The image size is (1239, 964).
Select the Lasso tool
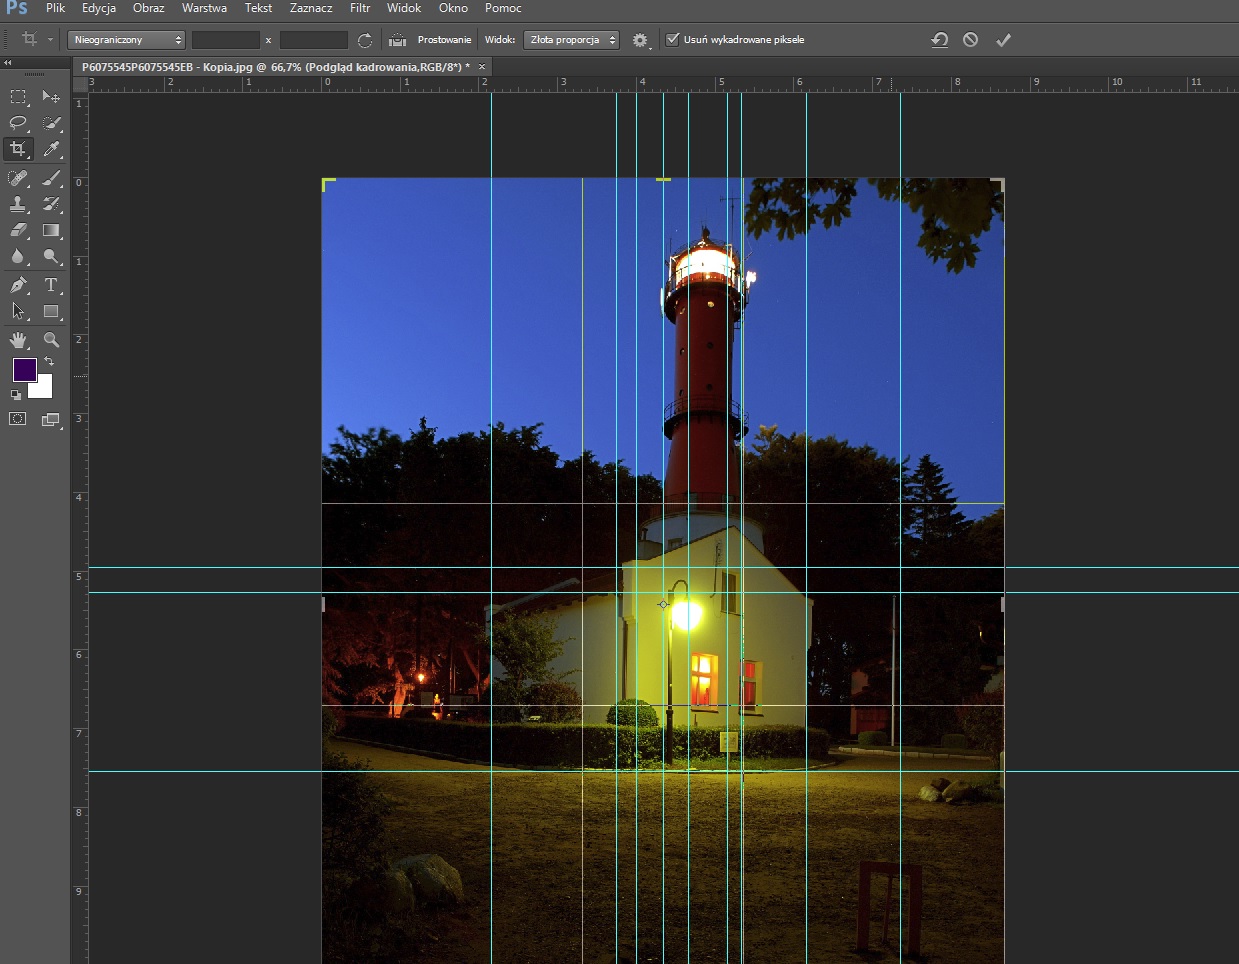(18, 123)
